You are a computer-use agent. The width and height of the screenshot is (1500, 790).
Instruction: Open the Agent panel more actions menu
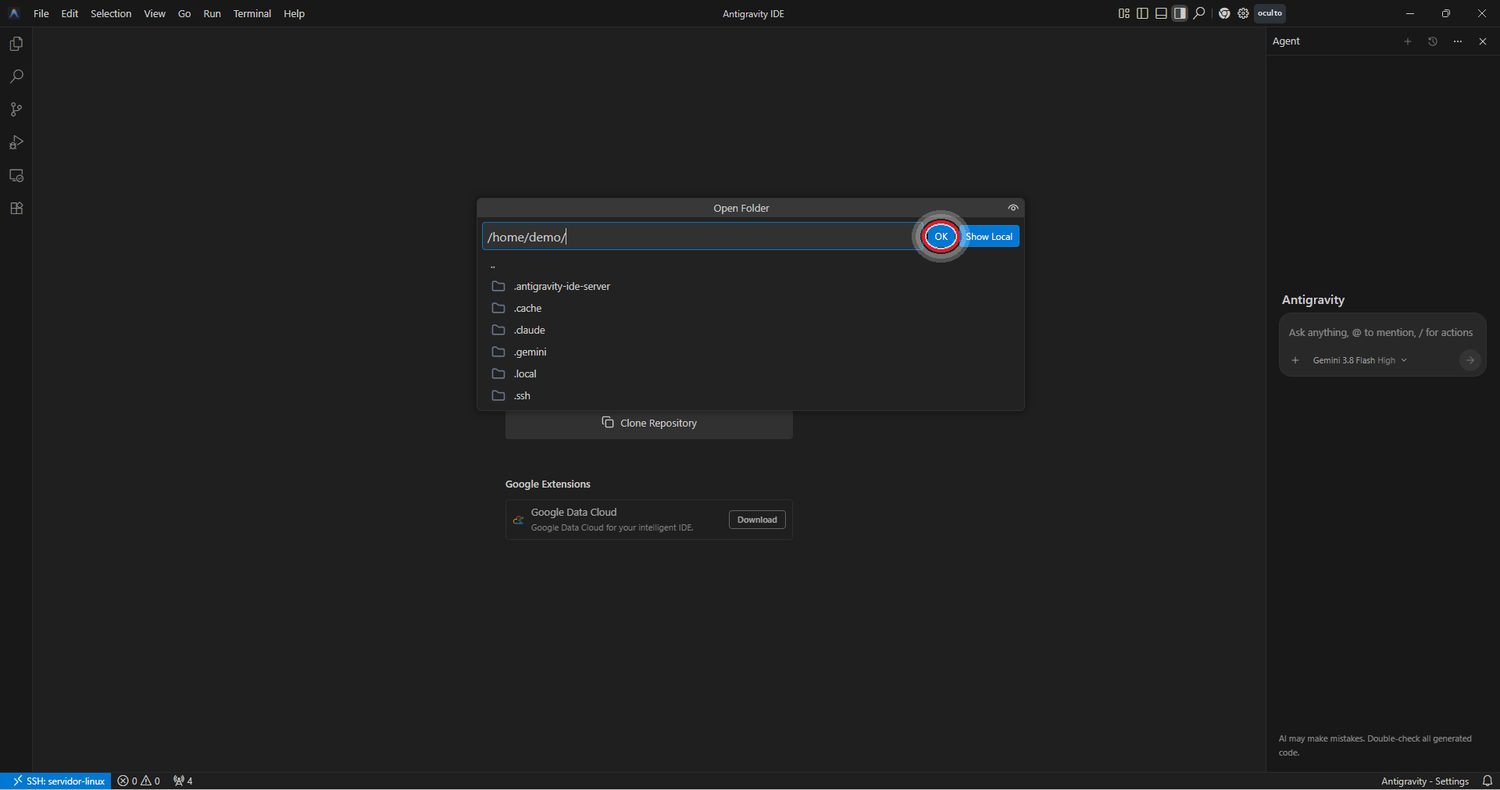[x=1458, y=42]
